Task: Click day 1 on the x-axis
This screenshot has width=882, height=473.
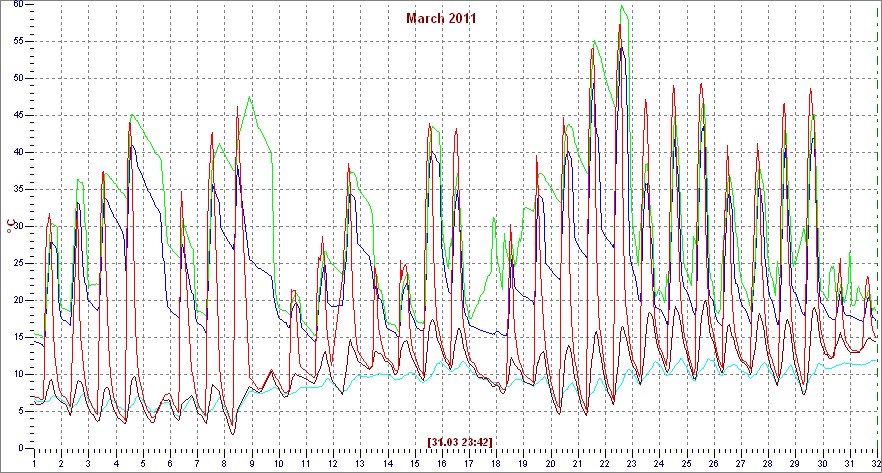Action: [34, 464]
